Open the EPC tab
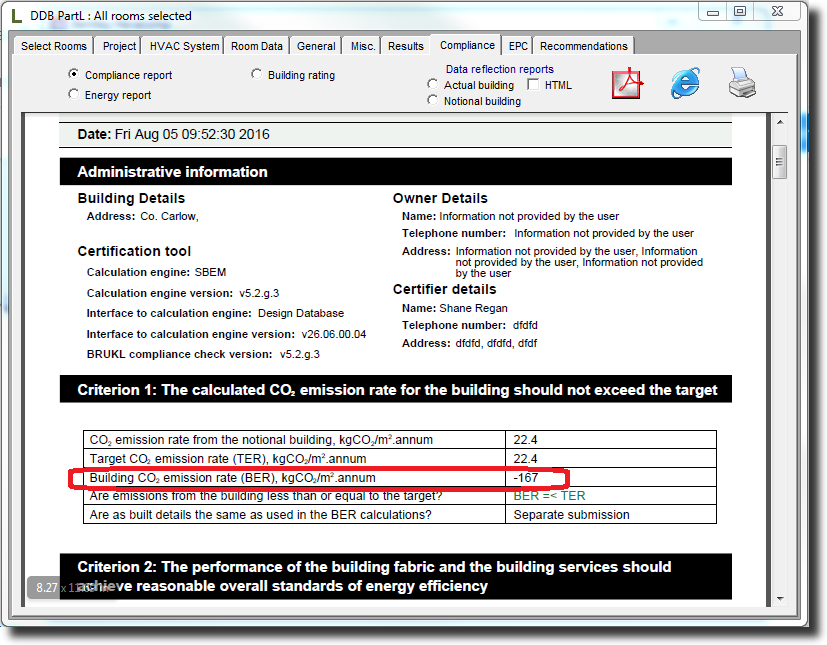This screenshot has height=645, width=827. tap(518, 46)
